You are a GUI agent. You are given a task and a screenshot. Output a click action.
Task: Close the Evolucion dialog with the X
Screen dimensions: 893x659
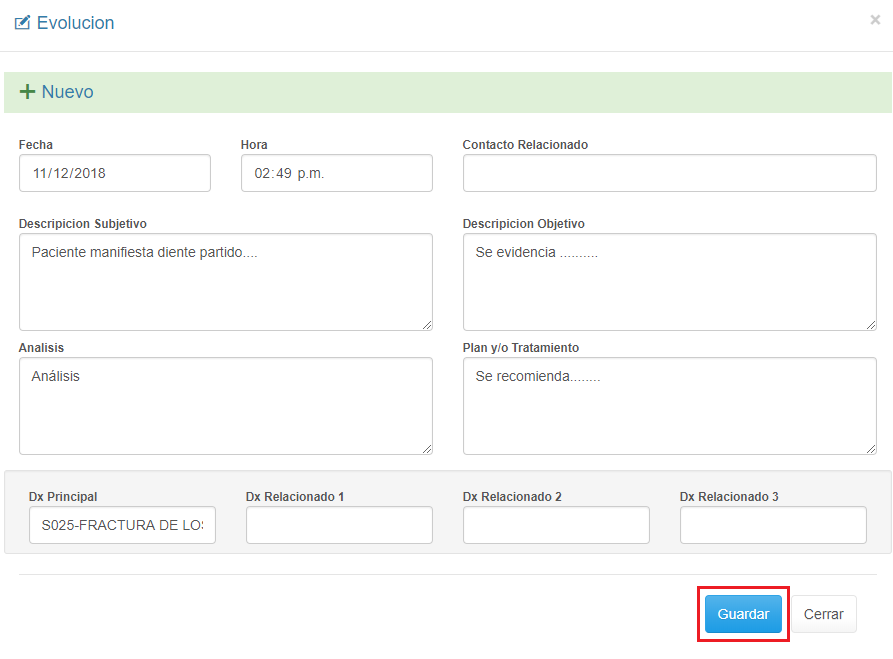click(875, 20)
